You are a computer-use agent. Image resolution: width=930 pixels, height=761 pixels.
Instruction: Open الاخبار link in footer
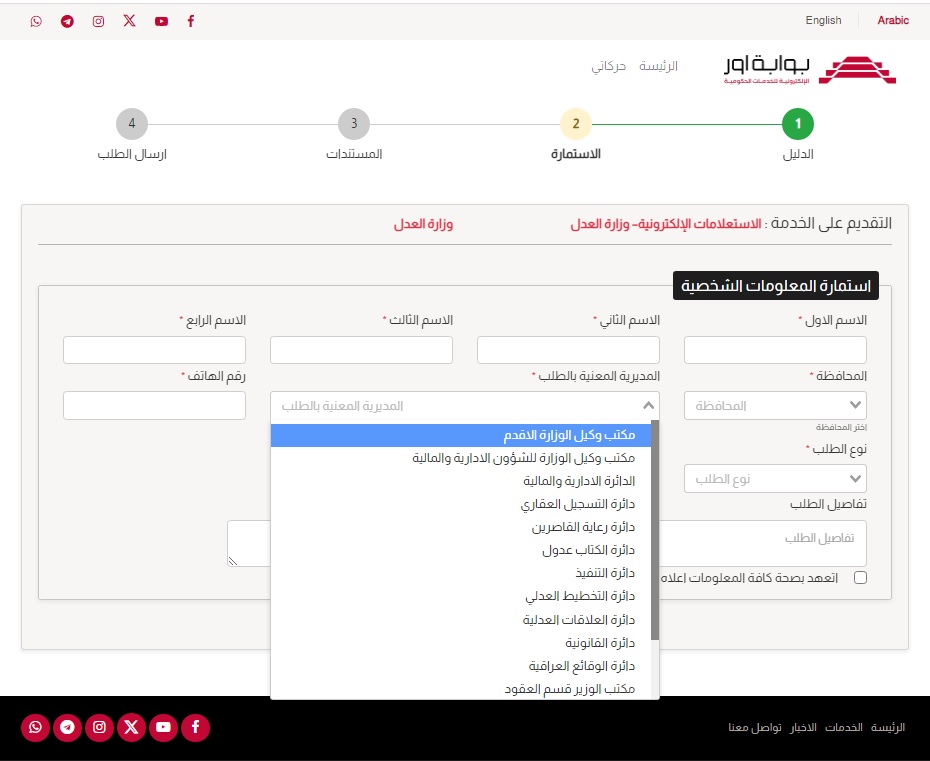803,727
